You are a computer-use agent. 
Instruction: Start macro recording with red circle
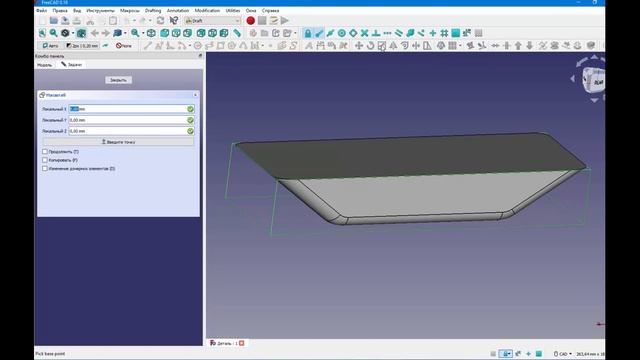[x=251, y=20]
